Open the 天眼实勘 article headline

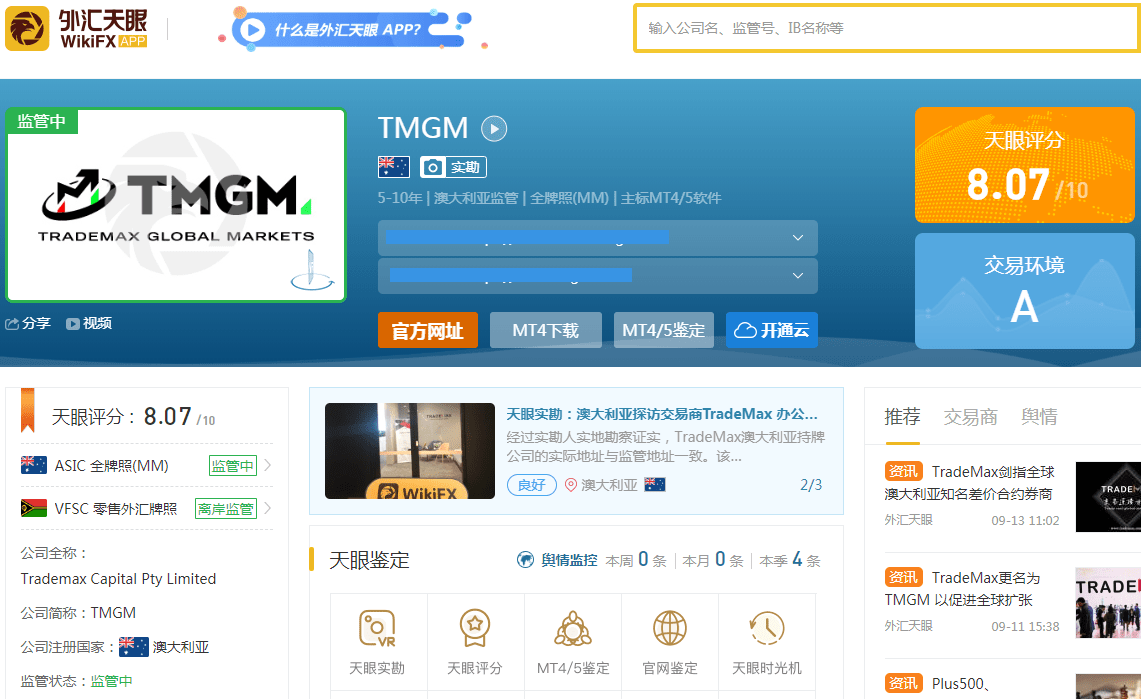click(x=662, y=414)
